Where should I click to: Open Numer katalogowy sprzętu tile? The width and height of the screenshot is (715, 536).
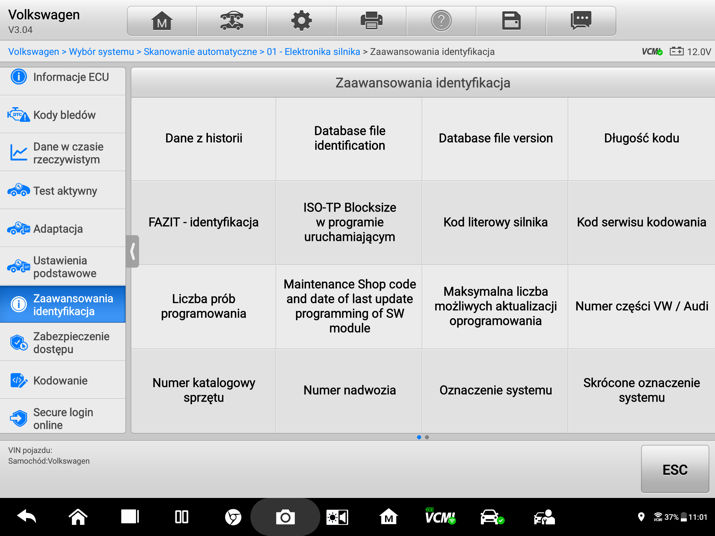[203, 390]
